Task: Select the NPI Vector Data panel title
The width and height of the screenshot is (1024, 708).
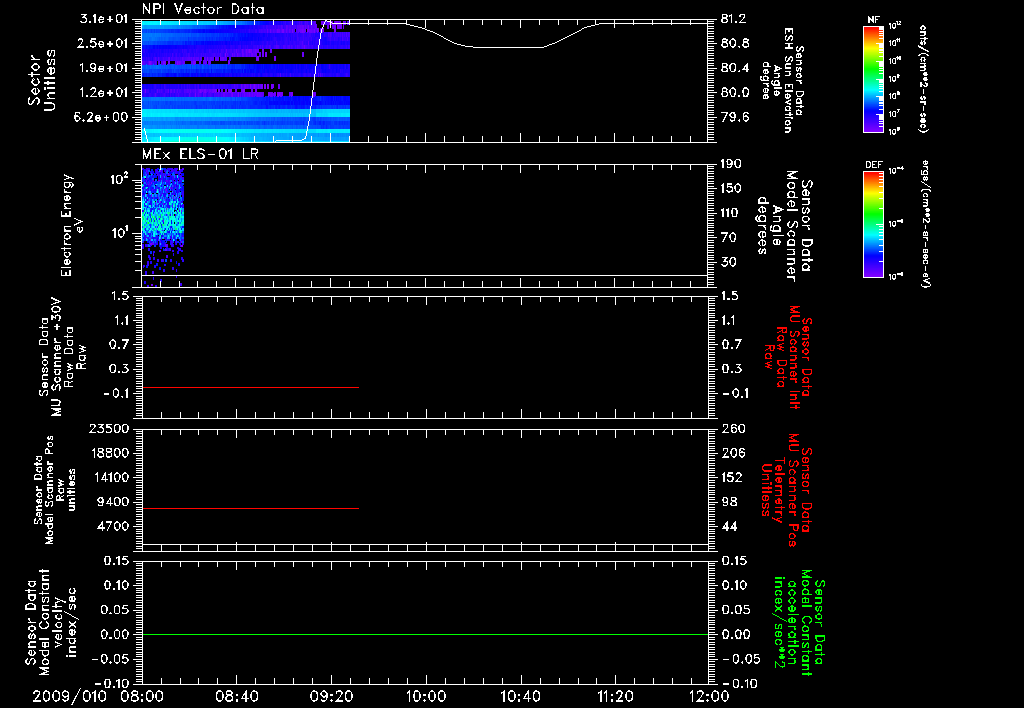Action: 203,9
